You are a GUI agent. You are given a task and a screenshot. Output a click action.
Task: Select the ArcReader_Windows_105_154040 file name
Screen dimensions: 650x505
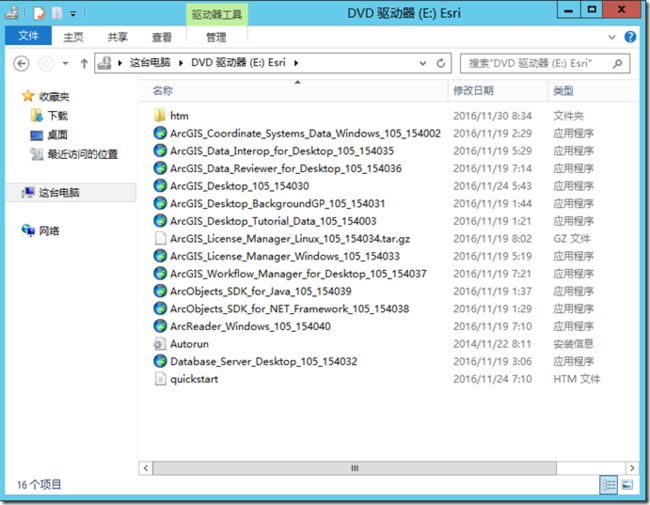point(250,326)
